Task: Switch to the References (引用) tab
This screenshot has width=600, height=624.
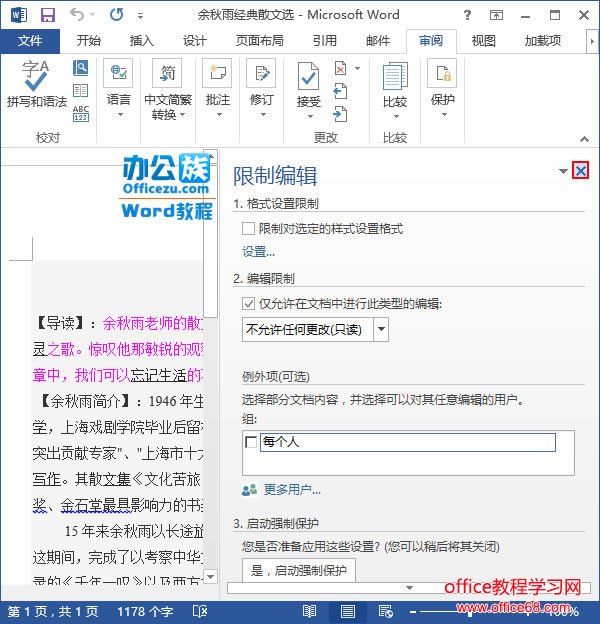Action: pyautogui.click(x=325, y=41)
